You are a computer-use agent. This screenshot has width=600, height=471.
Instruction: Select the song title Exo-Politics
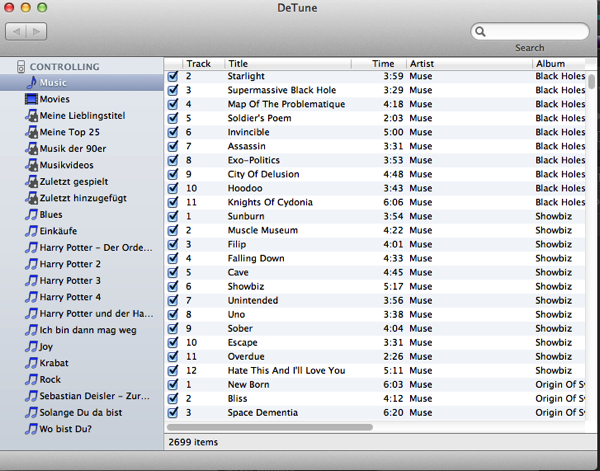[x=254, y=160]
